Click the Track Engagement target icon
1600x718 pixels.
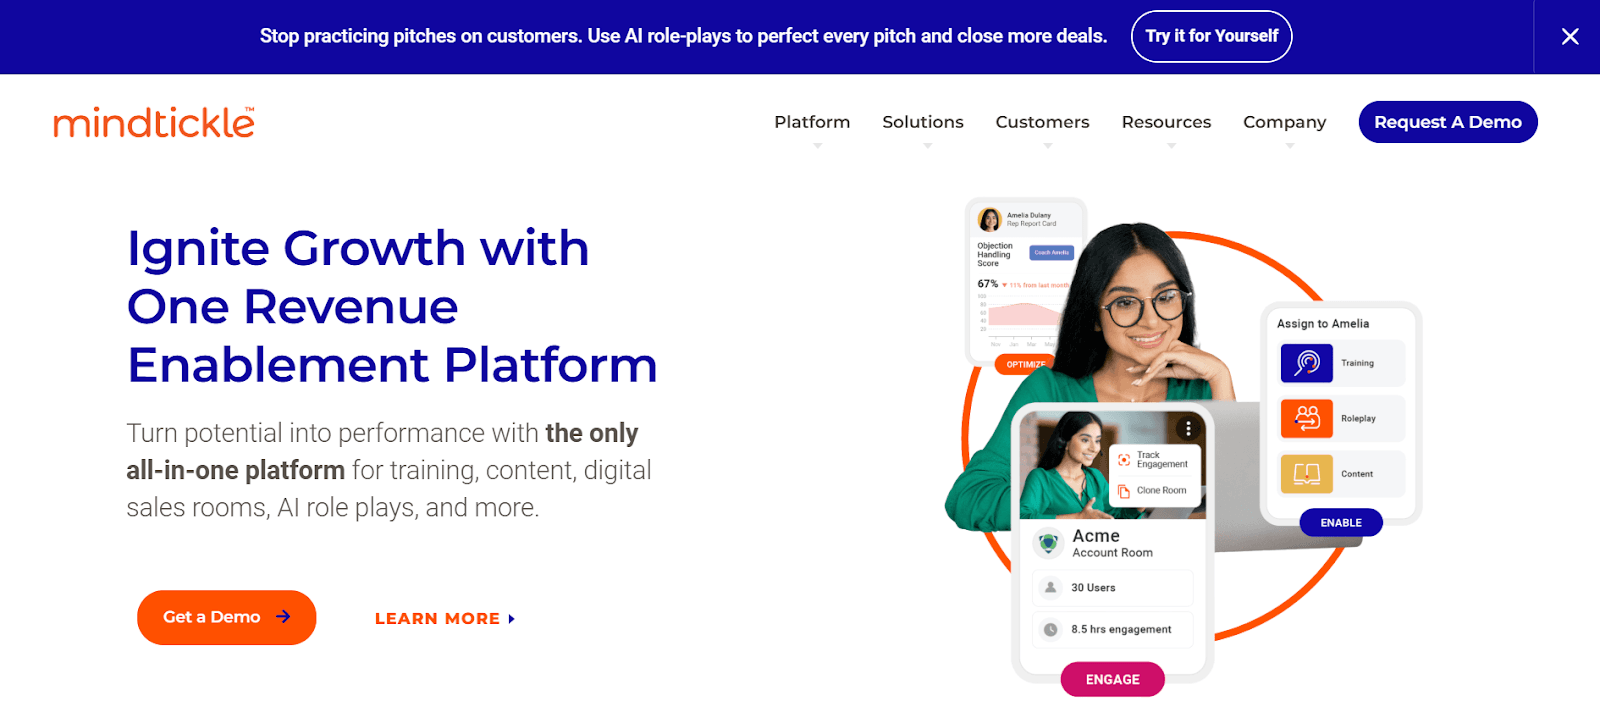pos(1125,458)
